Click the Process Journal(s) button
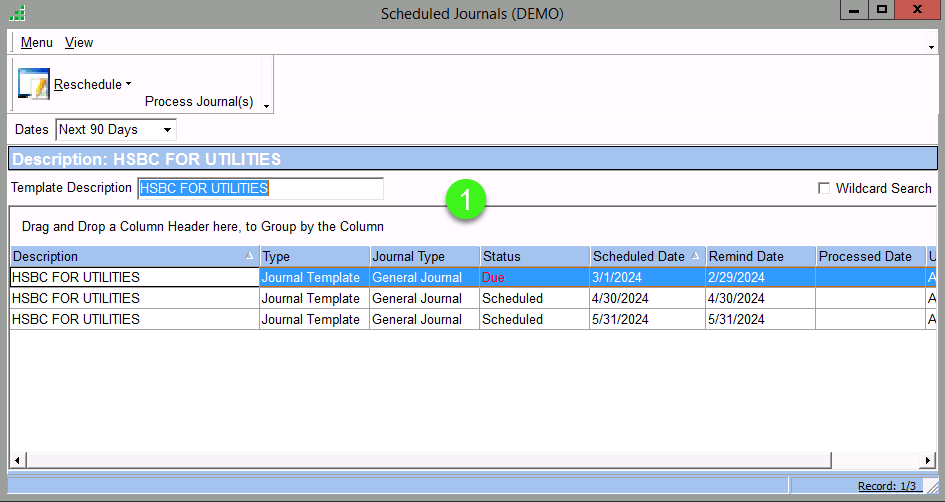Viewport: 945px width, 502px height. pos(199,102)
